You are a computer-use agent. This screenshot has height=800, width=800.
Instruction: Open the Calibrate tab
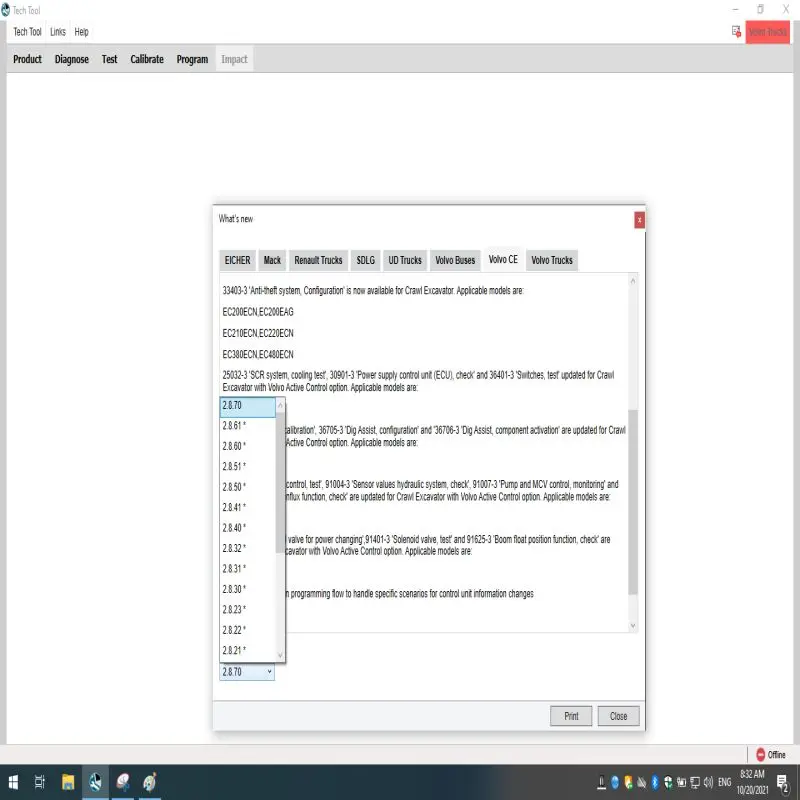tap(147, 59)
